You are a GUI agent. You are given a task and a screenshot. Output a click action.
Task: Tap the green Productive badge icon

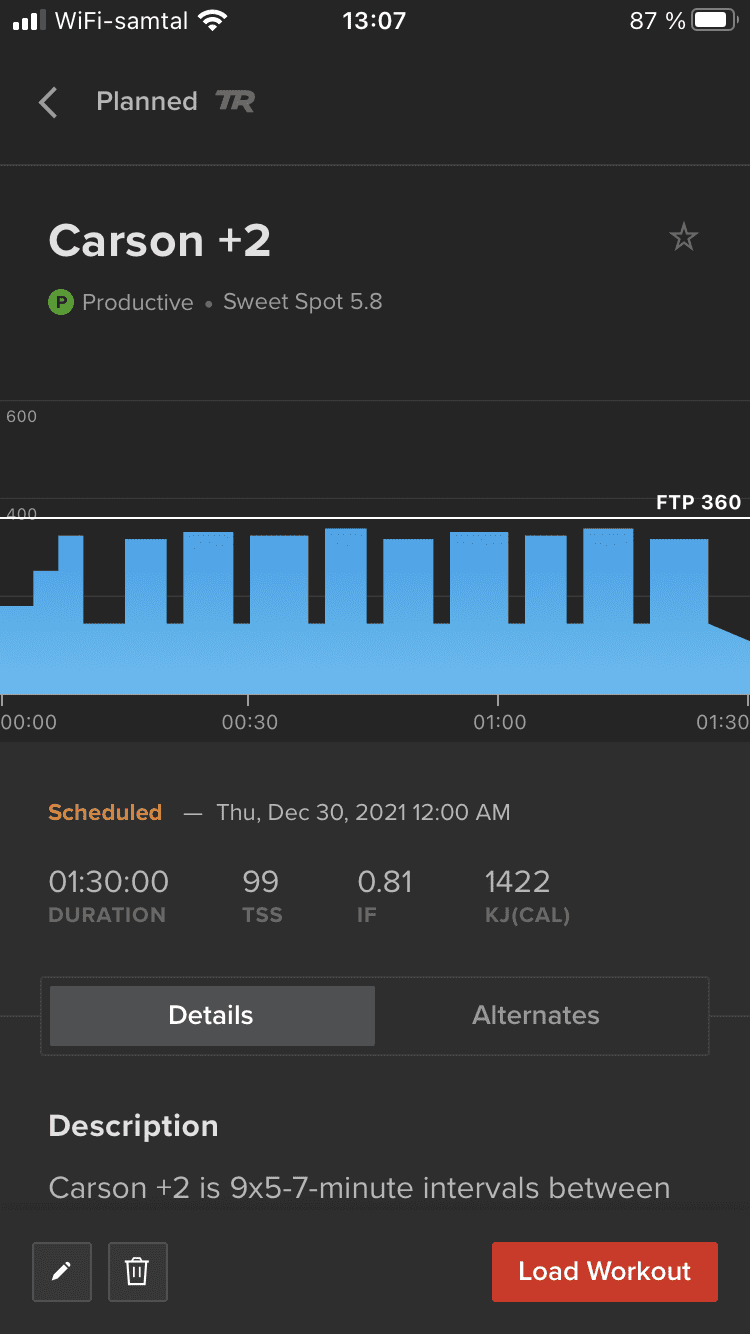61,302
